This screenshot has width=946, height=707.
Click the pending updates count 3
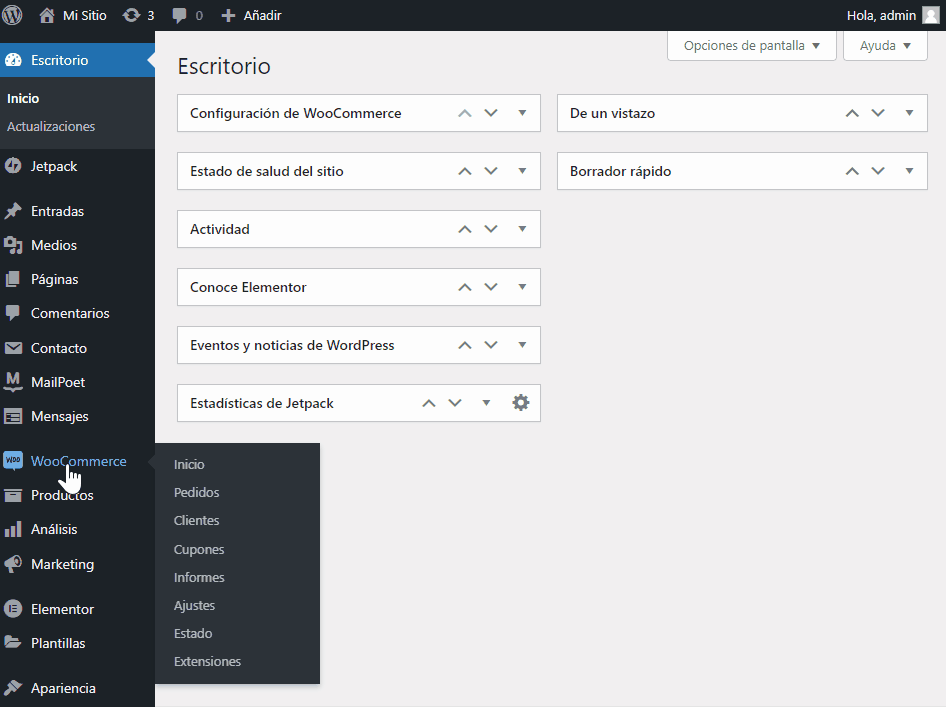(x=151, y=16)
